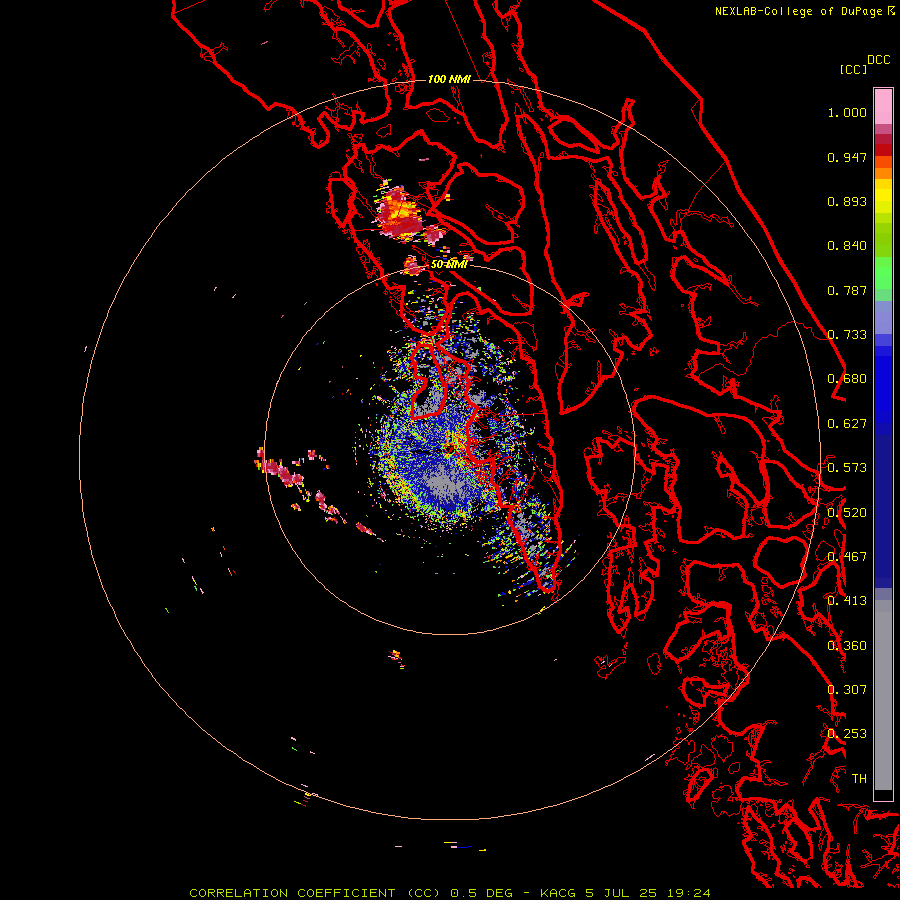Click the radar site marker at ring center
The width and height of the screenshot is (900, 900).
(449, 449)
